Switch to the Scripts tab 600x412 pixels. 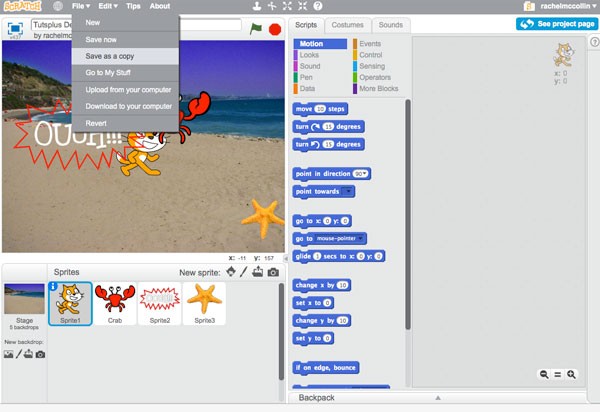tap(306, 25)
